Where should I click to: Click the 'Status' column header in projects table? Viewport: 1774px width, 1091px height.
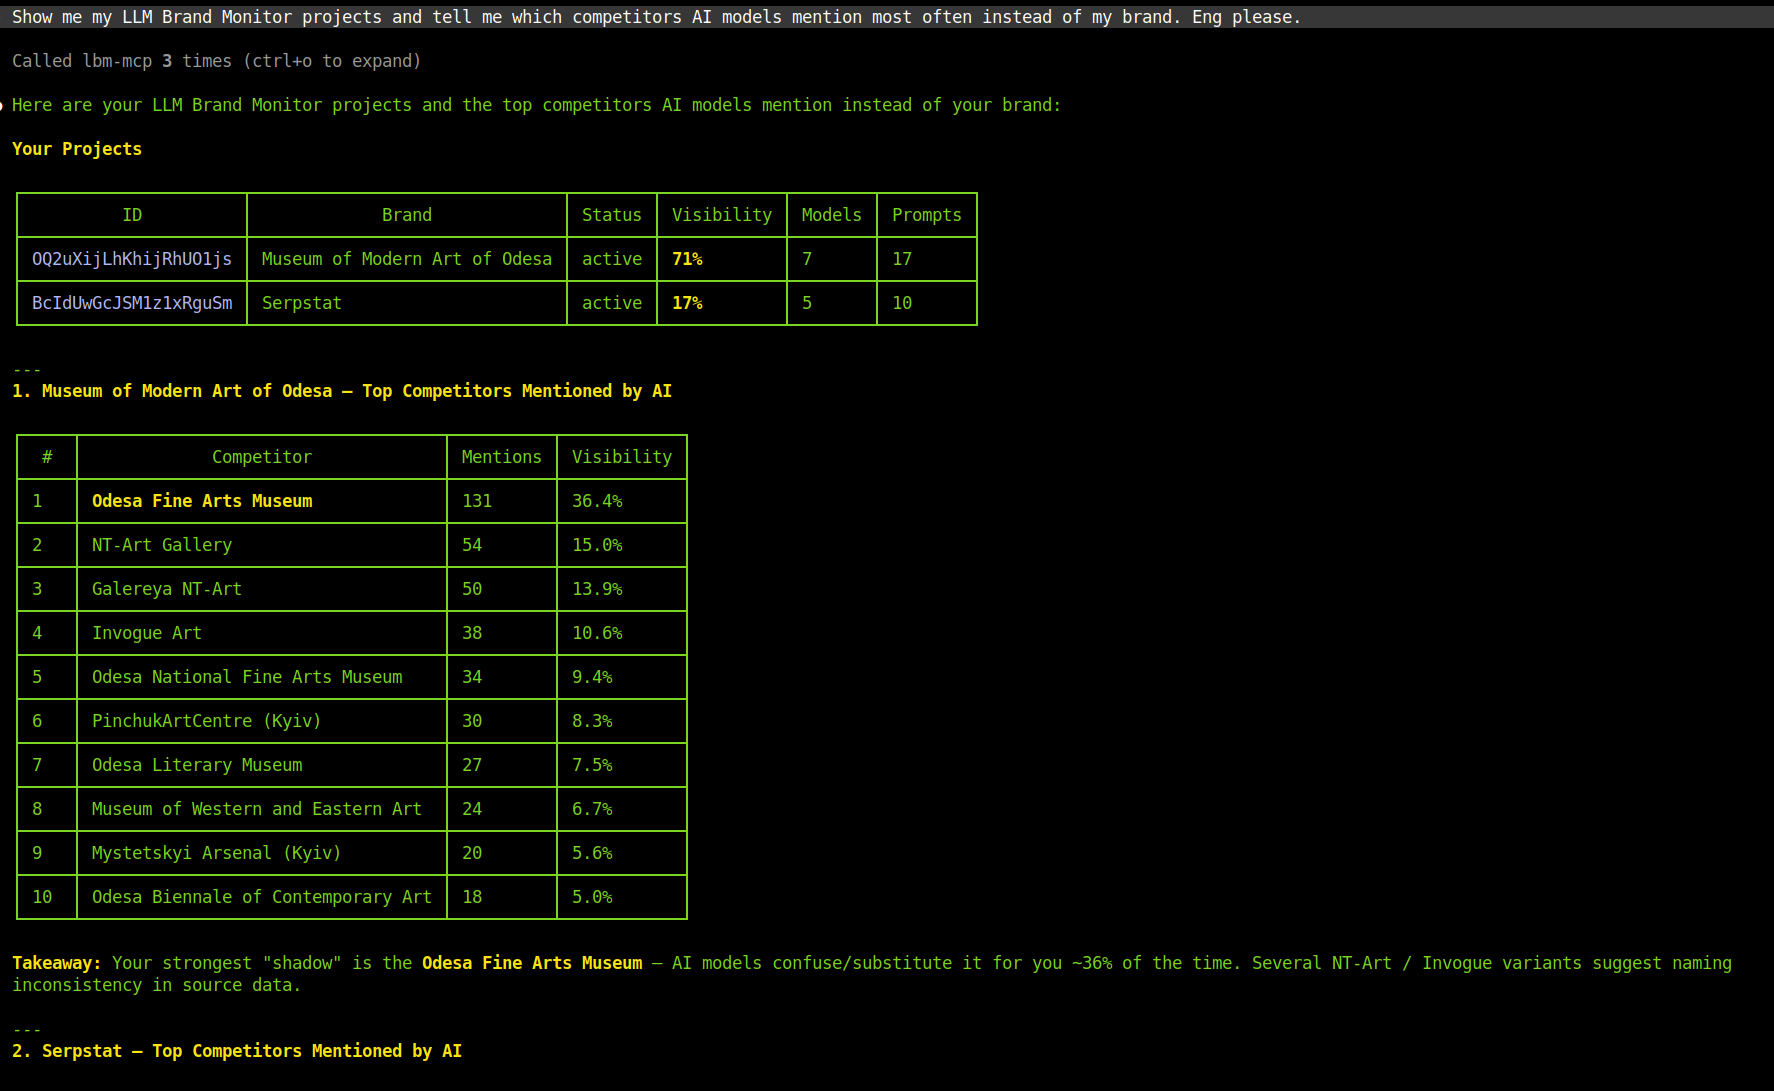point(612,215)
